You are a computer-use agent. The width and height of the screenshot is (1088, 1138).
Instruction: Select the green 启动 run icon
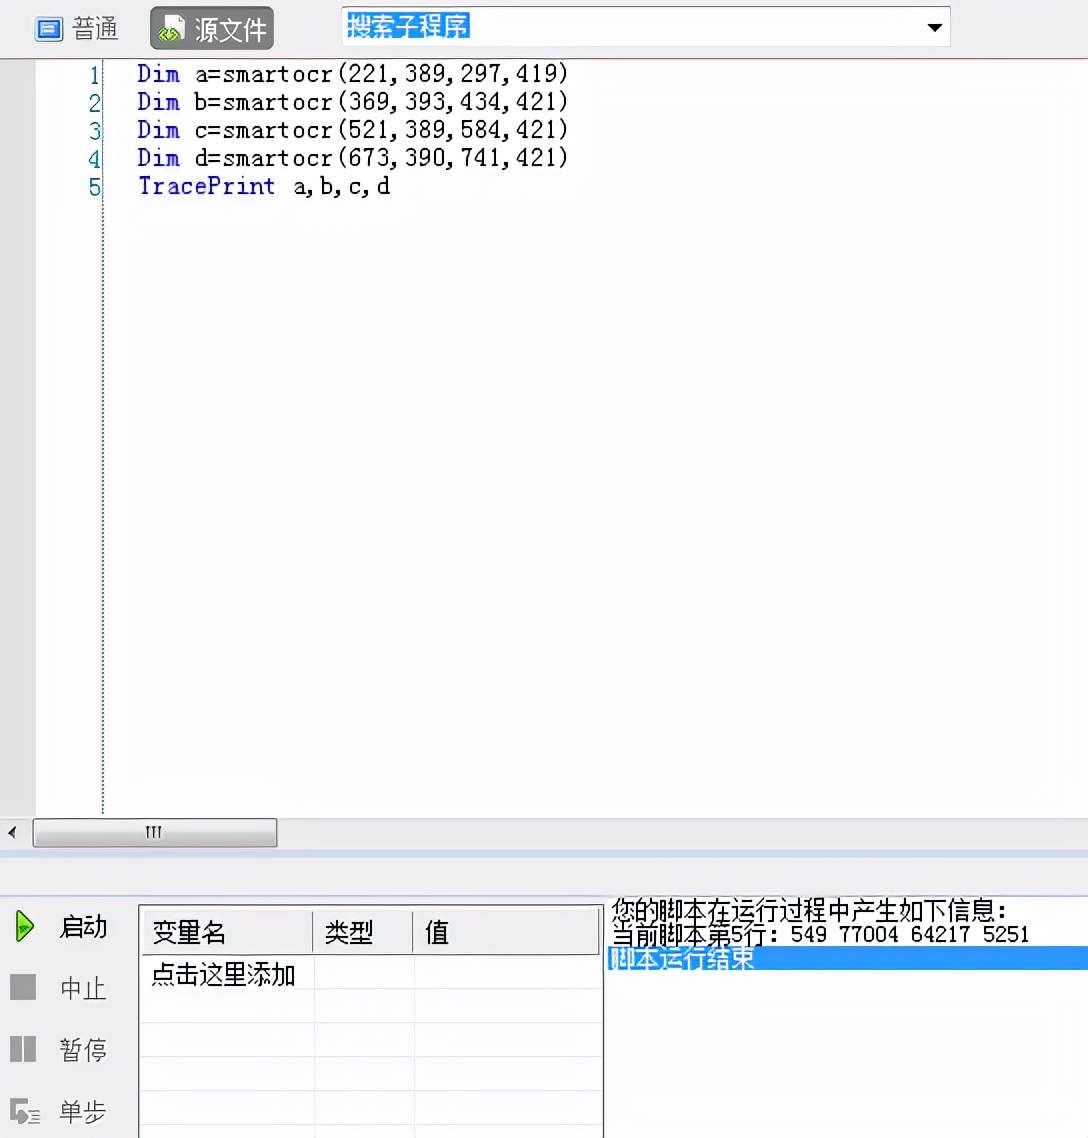[x=26, y=927]
